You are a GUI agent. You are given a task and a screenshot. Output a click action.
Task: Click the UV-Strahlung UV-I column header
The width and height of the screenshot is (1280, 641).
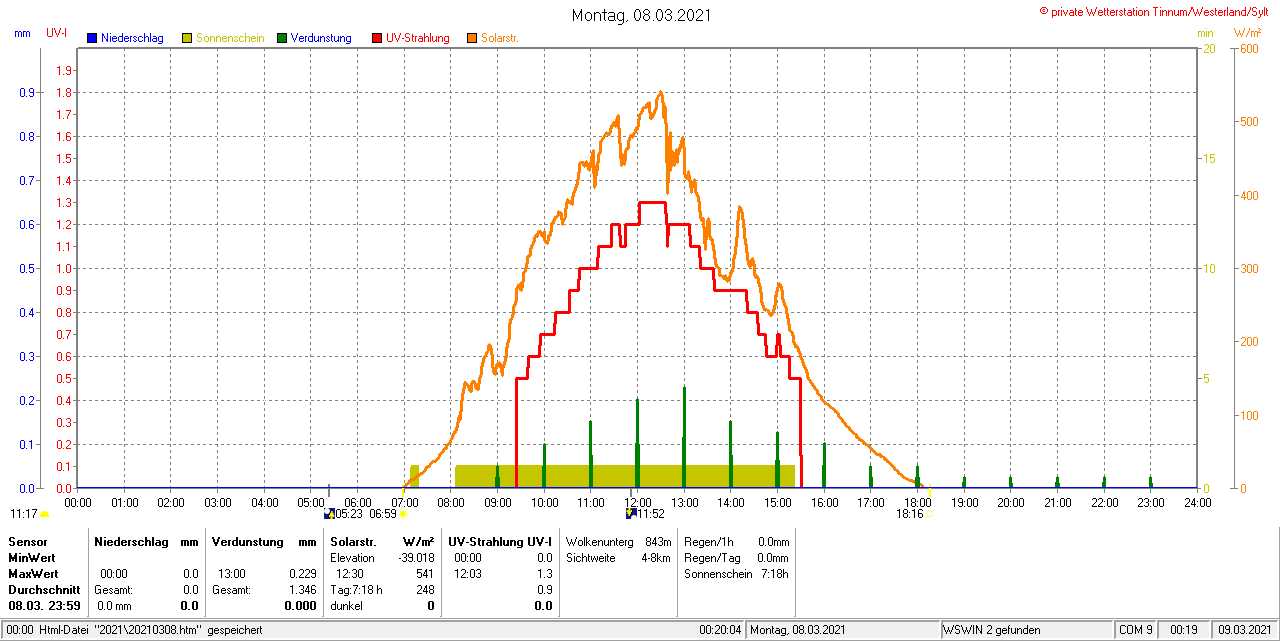(x=500, y=541)
